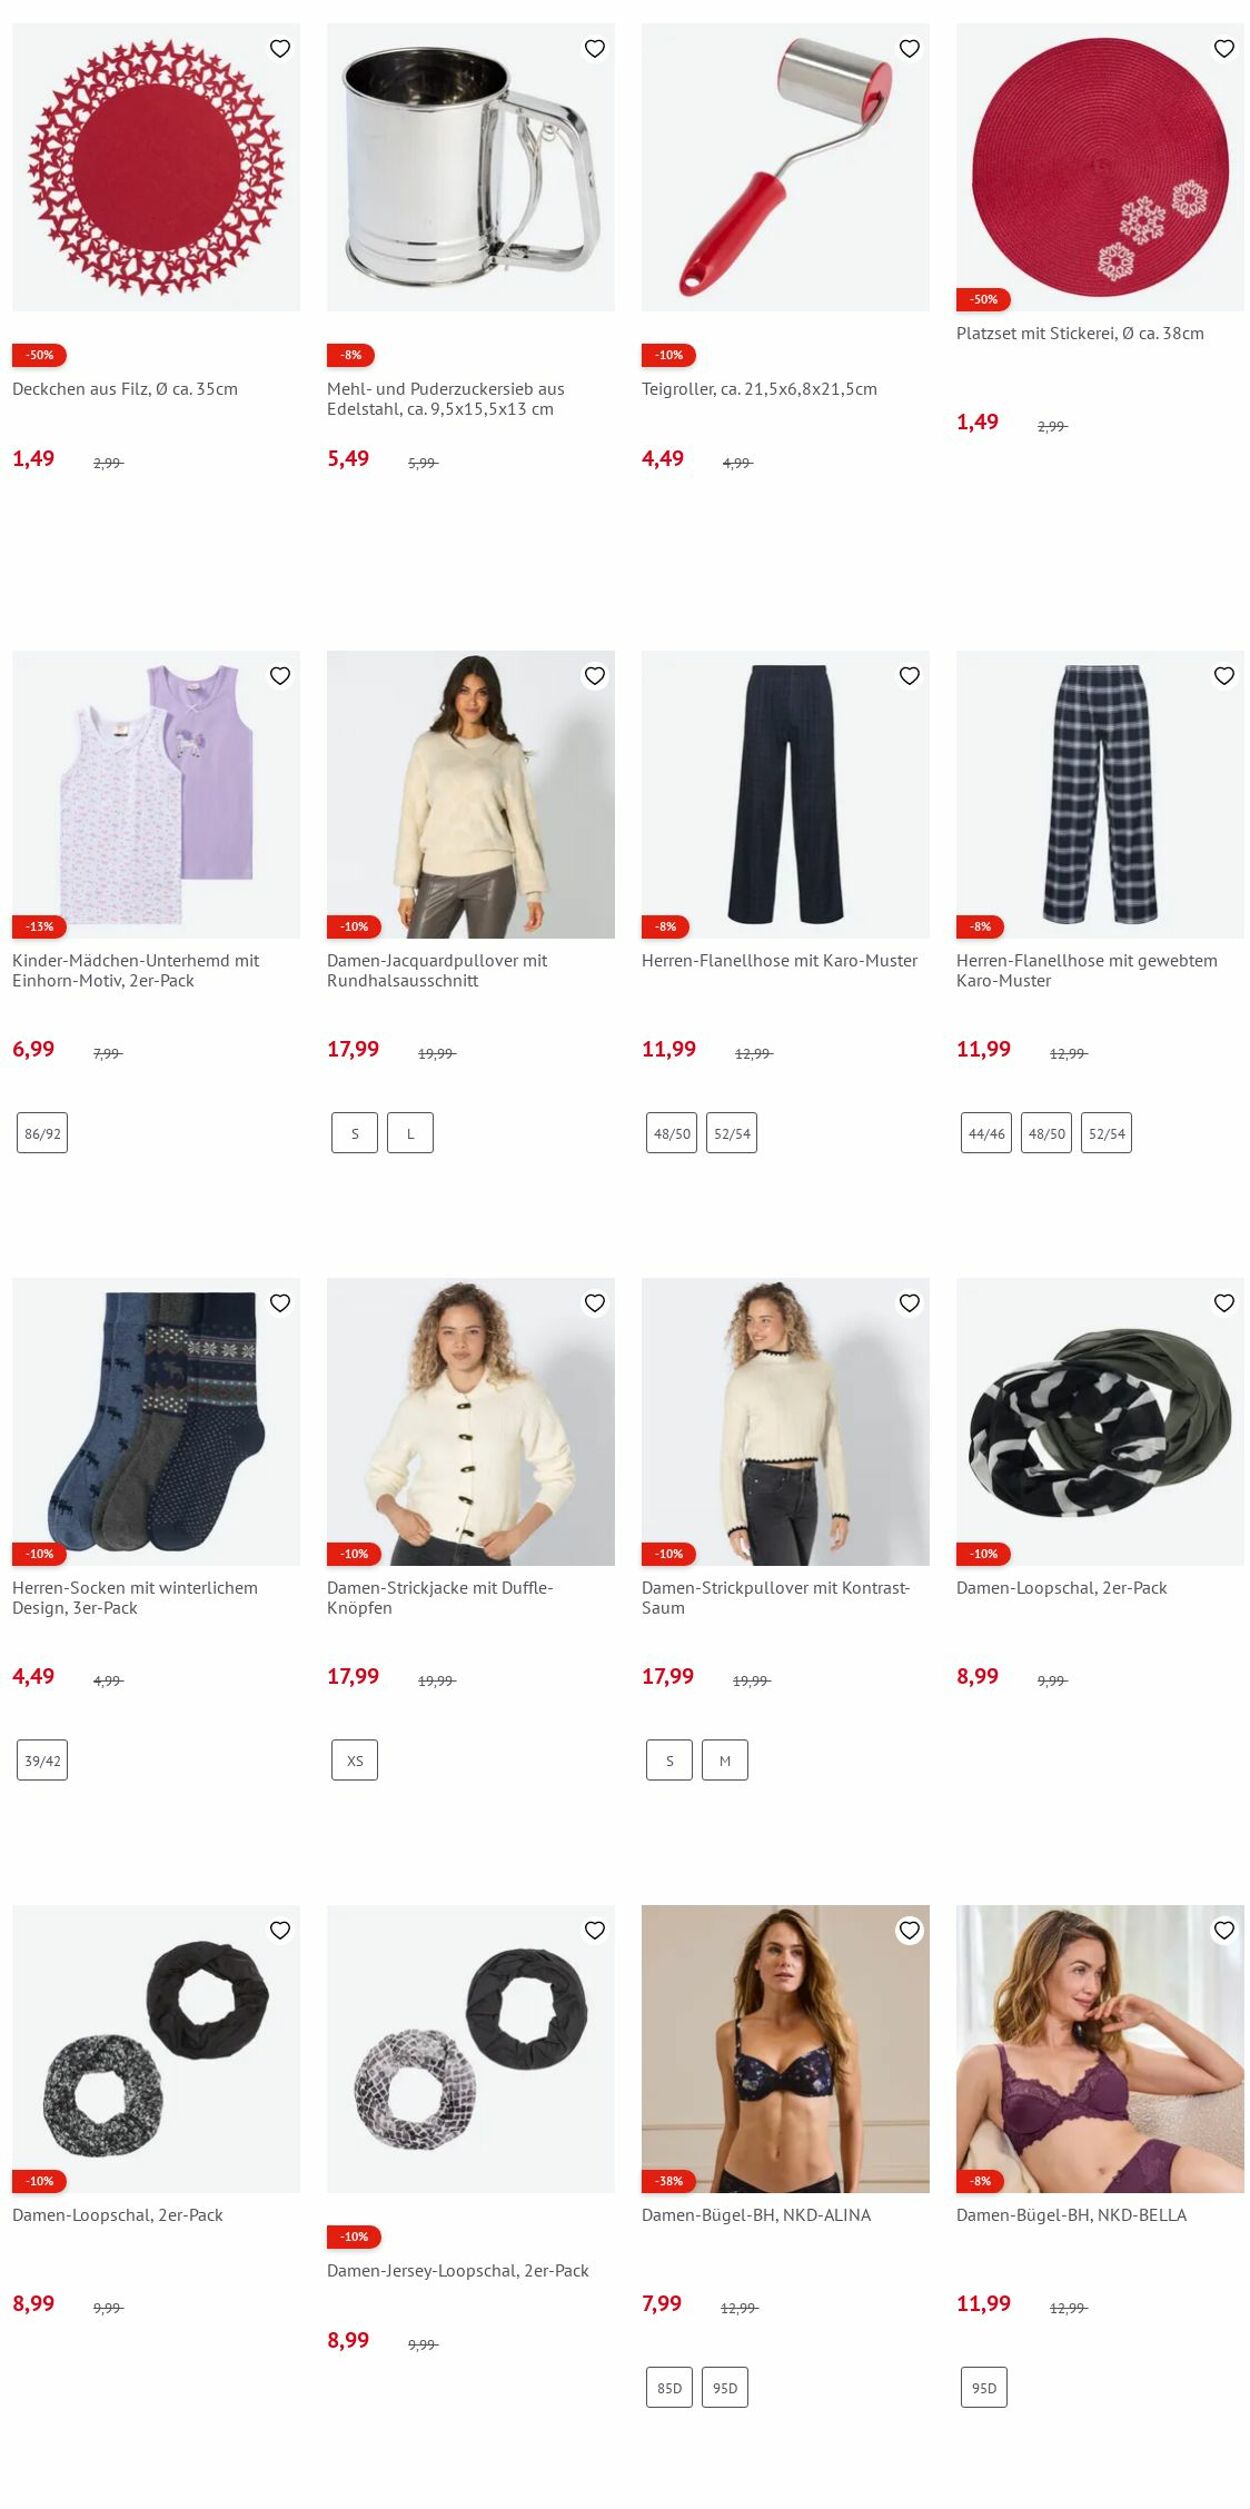
Task: Pick size 44/46 for Herren-Flanellhose
Action: pyautogui.click(x=986, y=1133)
